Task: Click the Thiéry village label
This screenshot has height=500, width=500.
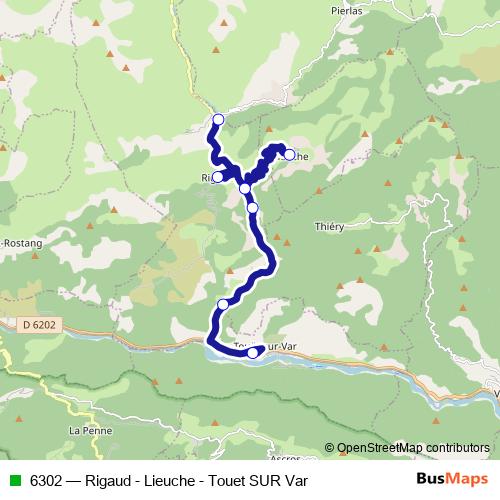Action: (329, 227)
